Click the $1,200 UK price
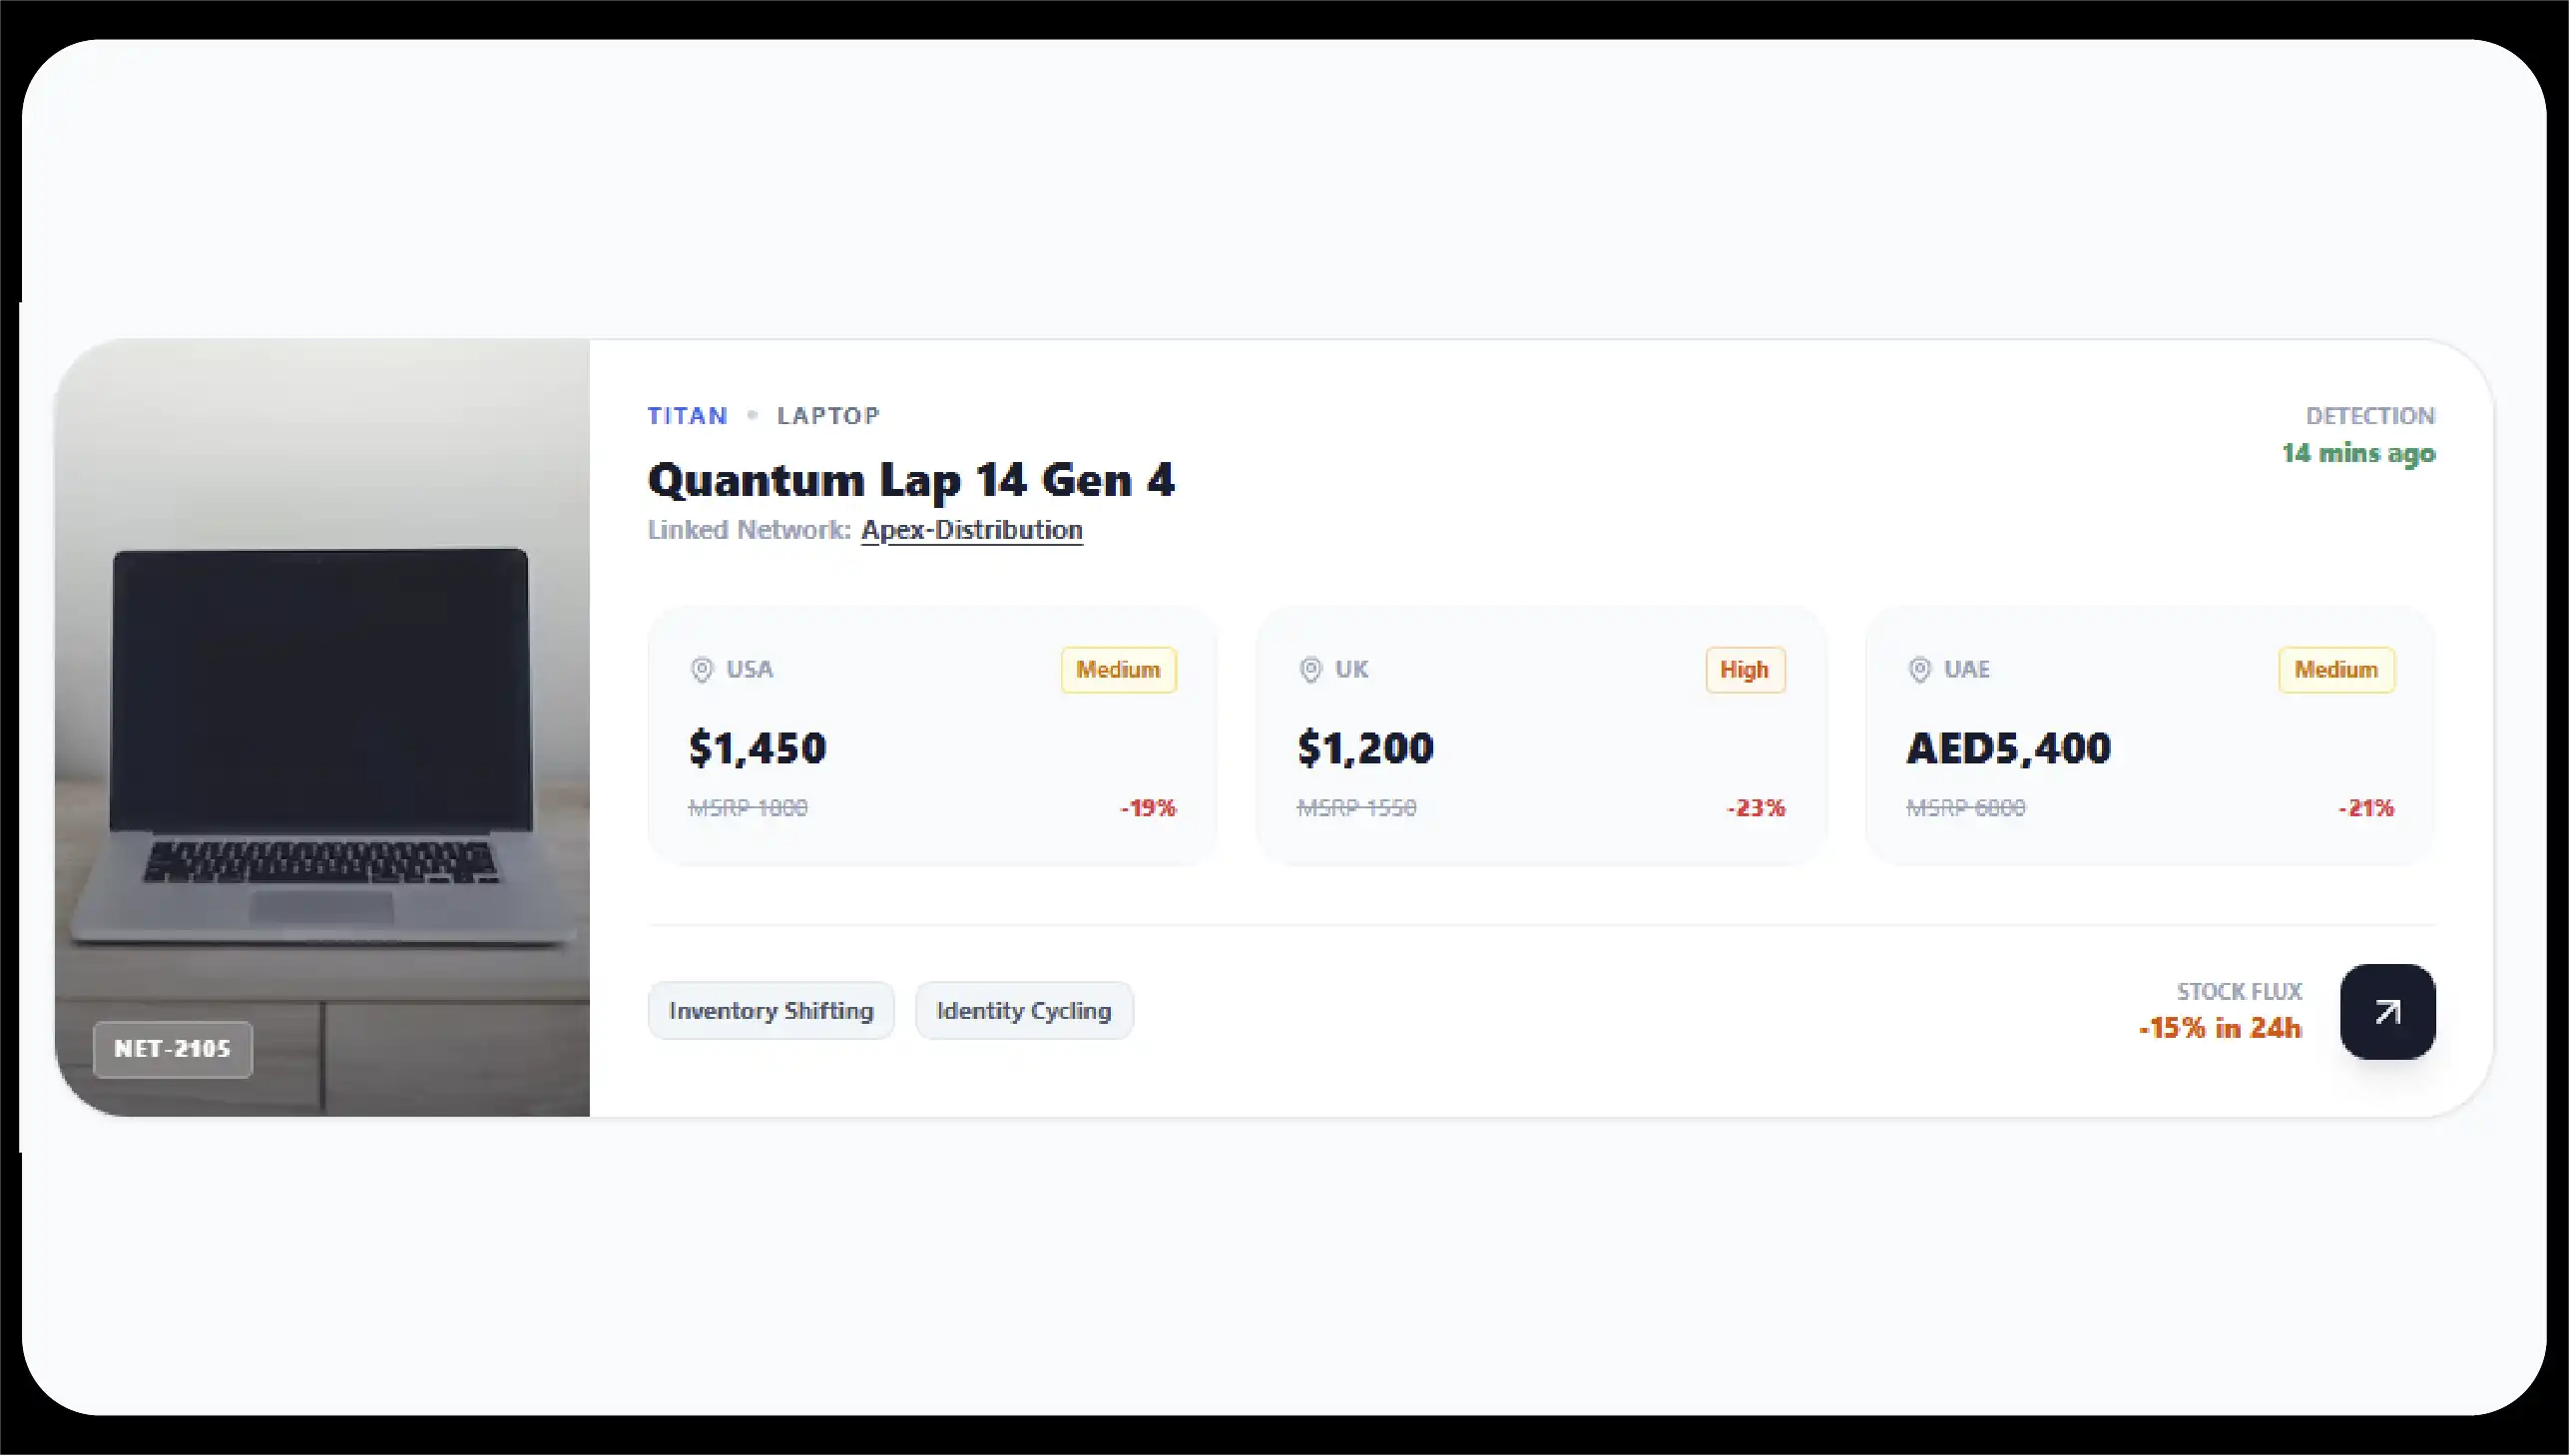The height and width of the screenshot is (1456, 2570). [1365, 748]
